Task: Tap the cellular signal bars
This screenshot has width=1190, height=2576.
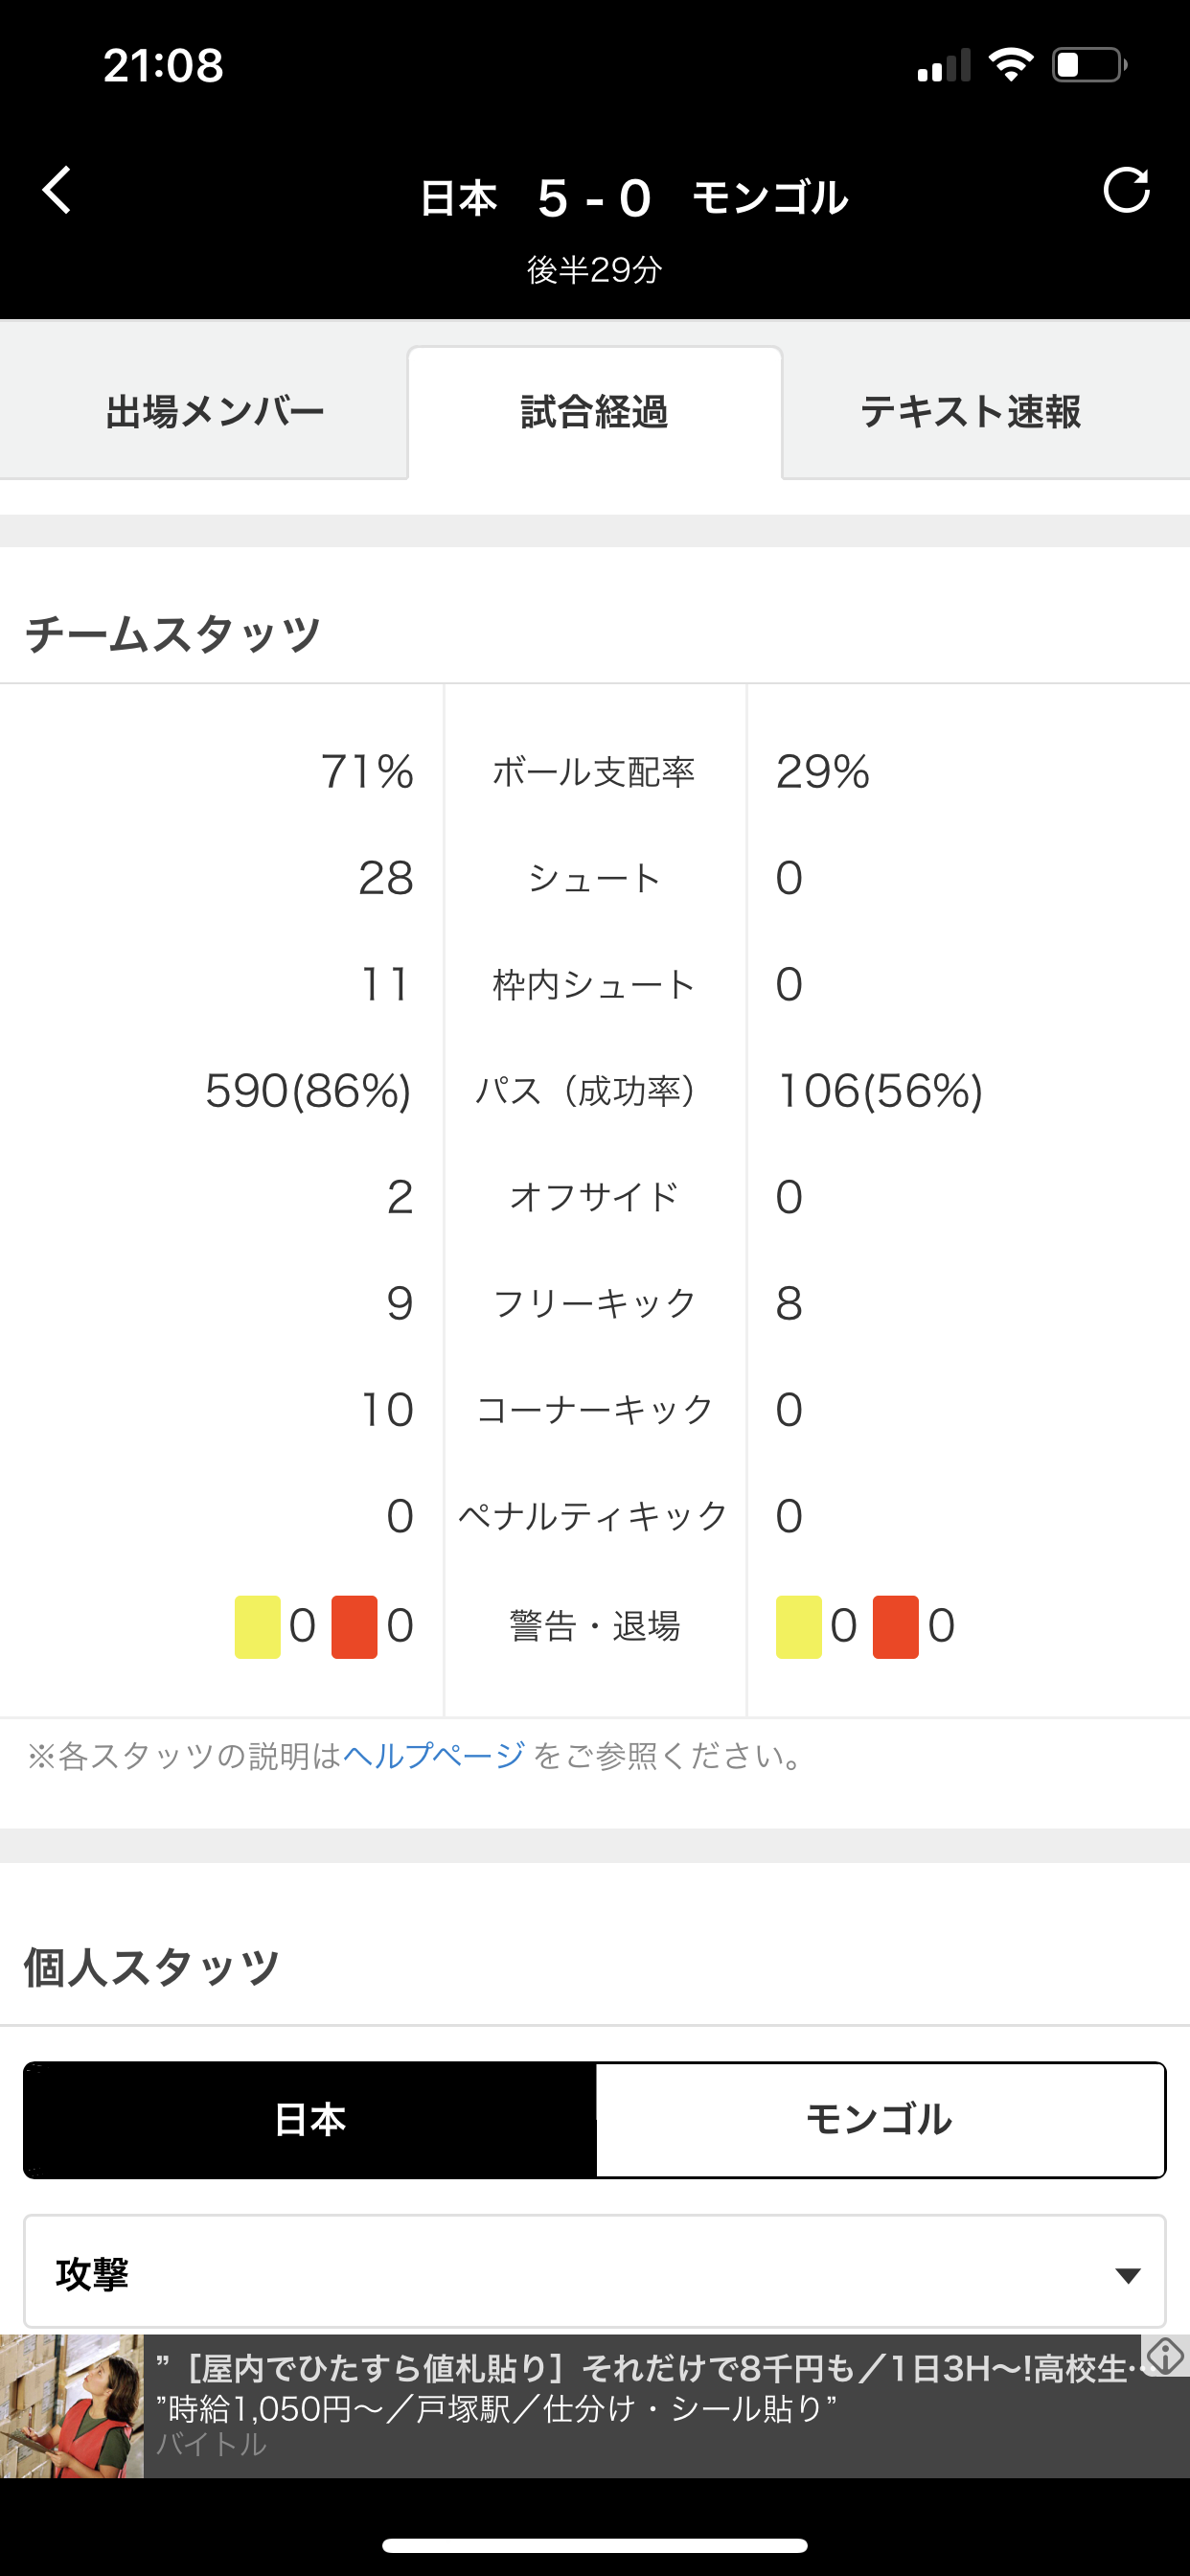Action: [x=944, y=65]
